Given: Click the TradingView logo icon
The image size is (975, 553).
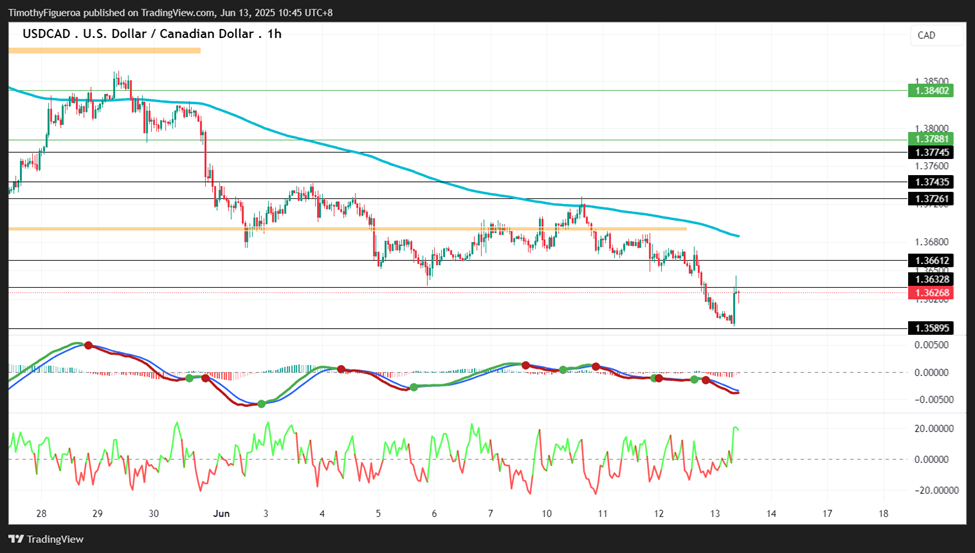Looking at the screenshot, I should (x=16, y=539).
